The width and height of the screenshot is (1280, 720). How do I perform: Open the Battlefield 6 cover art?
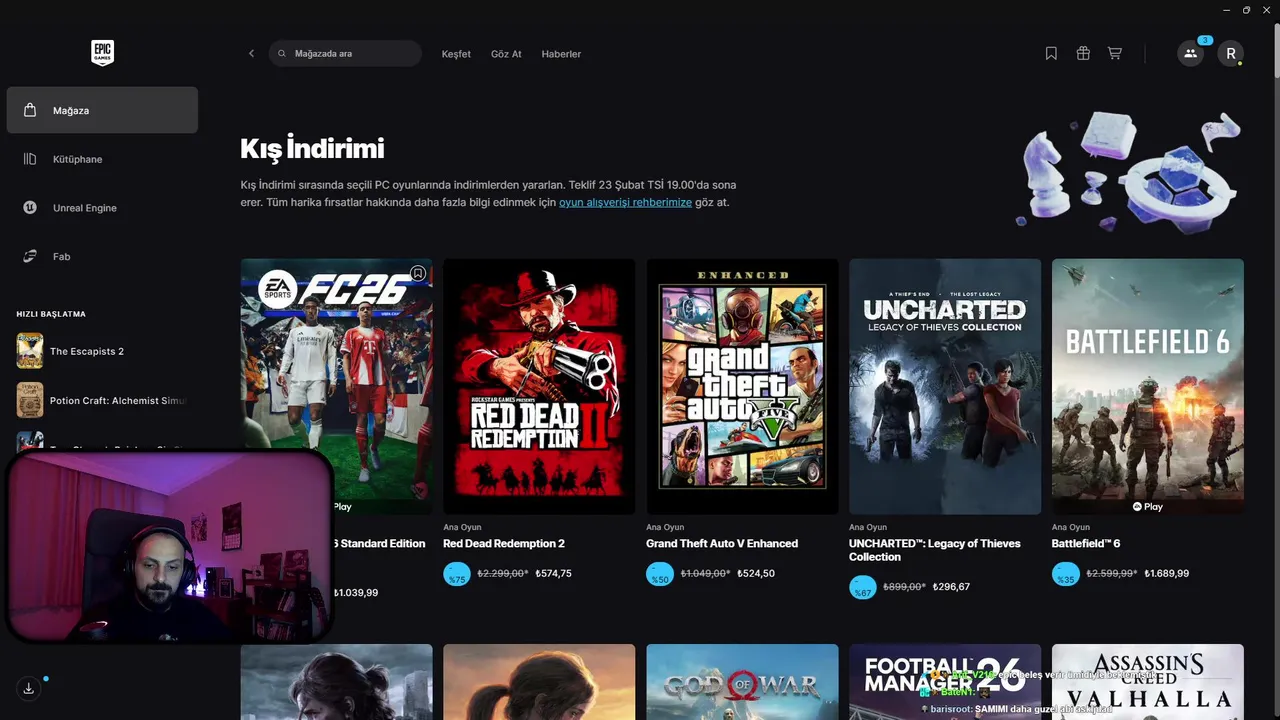point(1148,386)
